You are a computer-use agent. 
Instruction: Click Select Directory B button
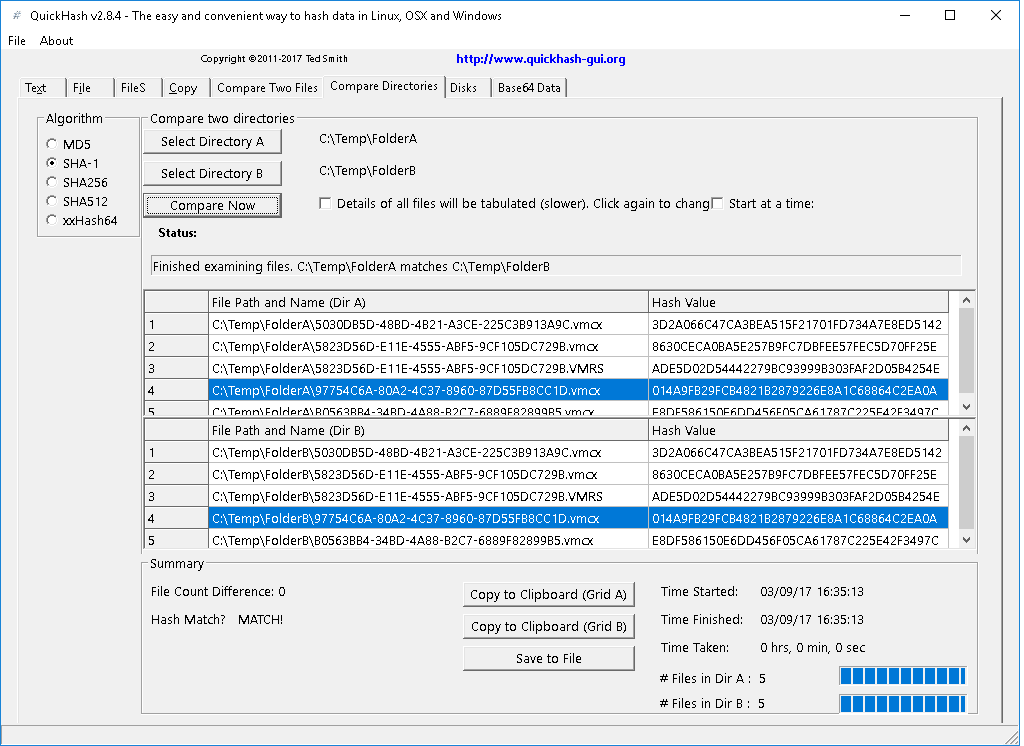tap(212, 173)
